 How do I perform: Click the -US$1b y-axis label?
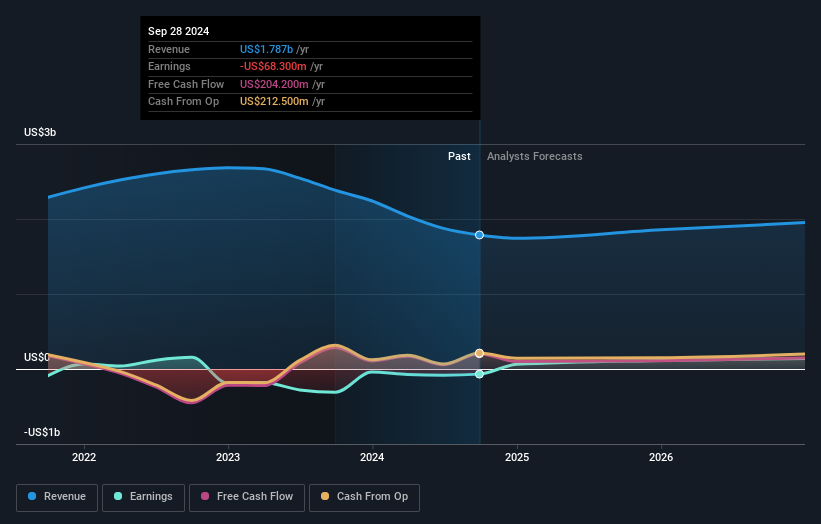coord(42,432)
